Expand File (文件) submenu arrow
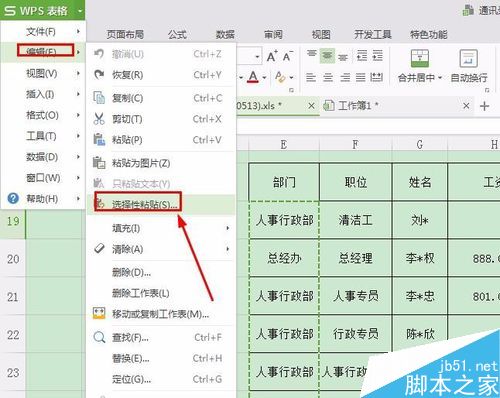Screen dimensions: 500x398 pyautogui.click(x=78, y=31)
